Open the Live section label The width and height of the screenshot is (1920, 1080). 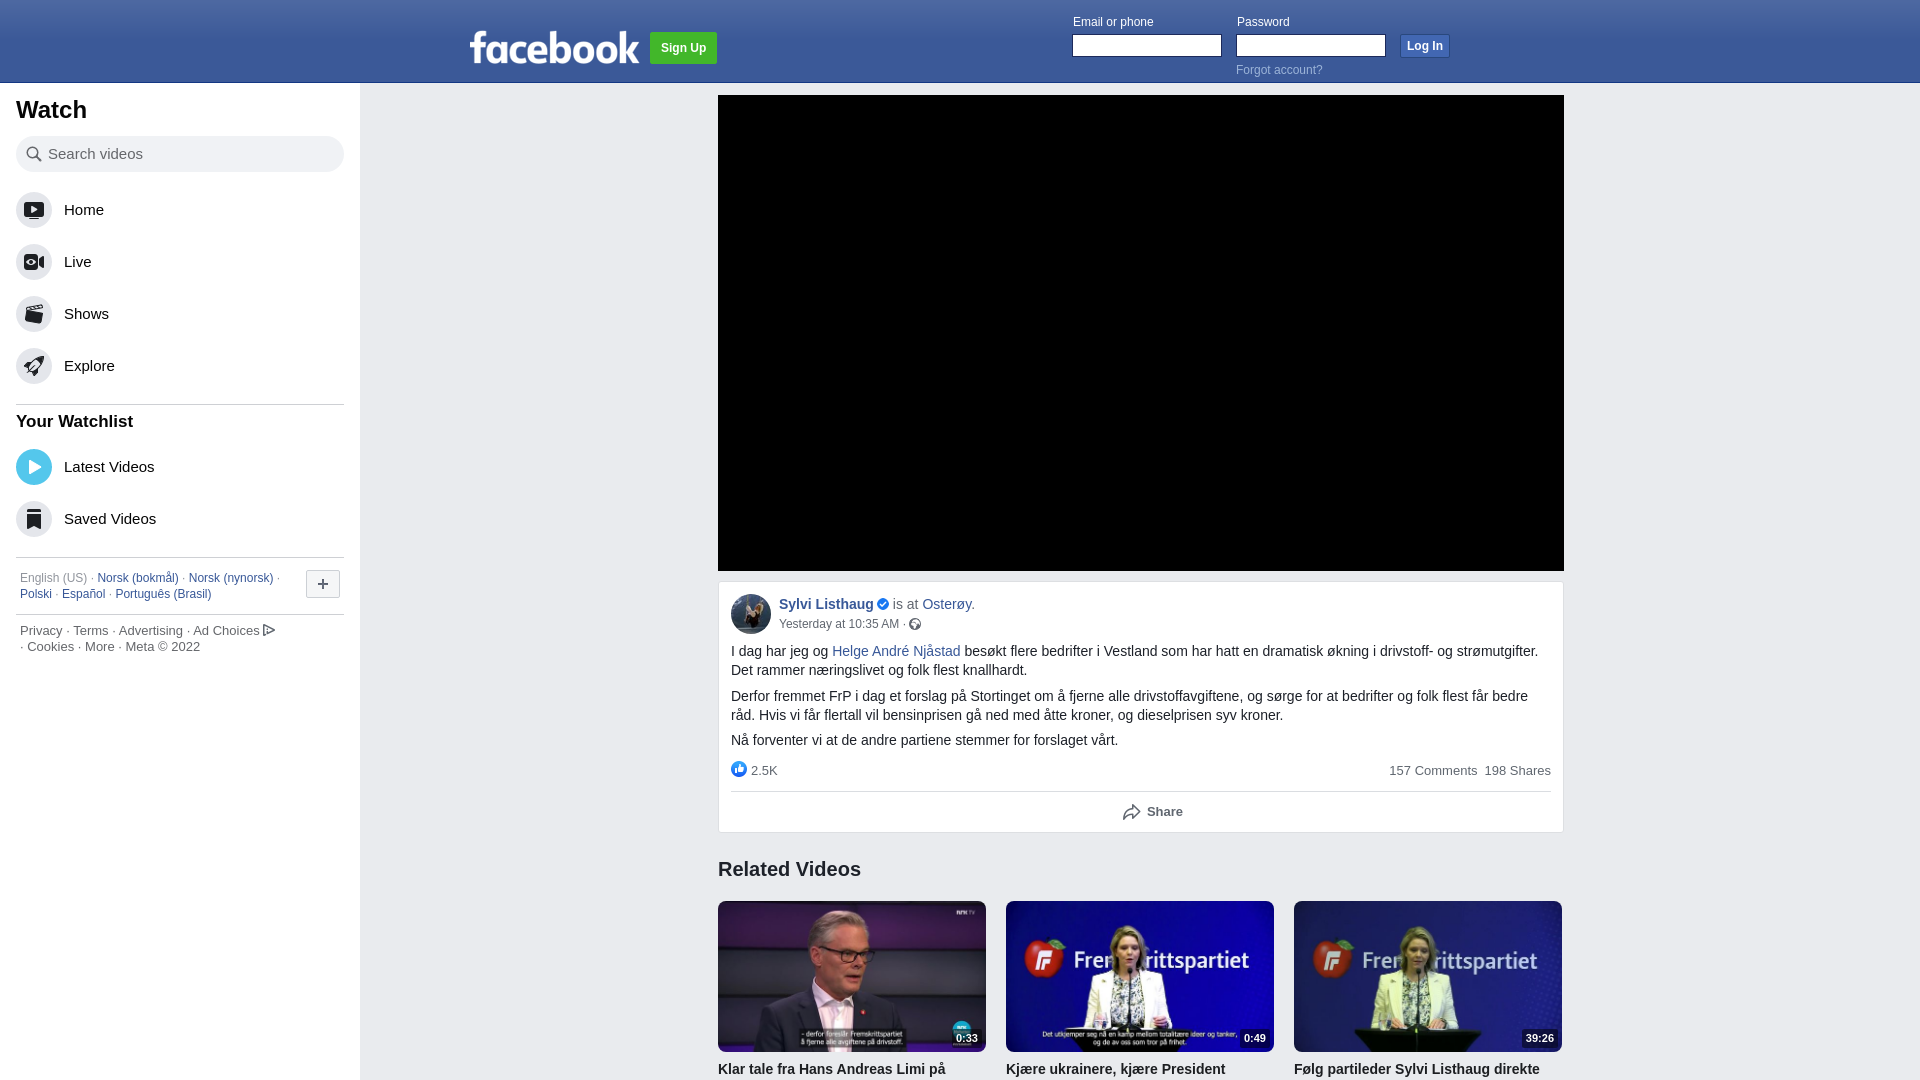(78, 262)
